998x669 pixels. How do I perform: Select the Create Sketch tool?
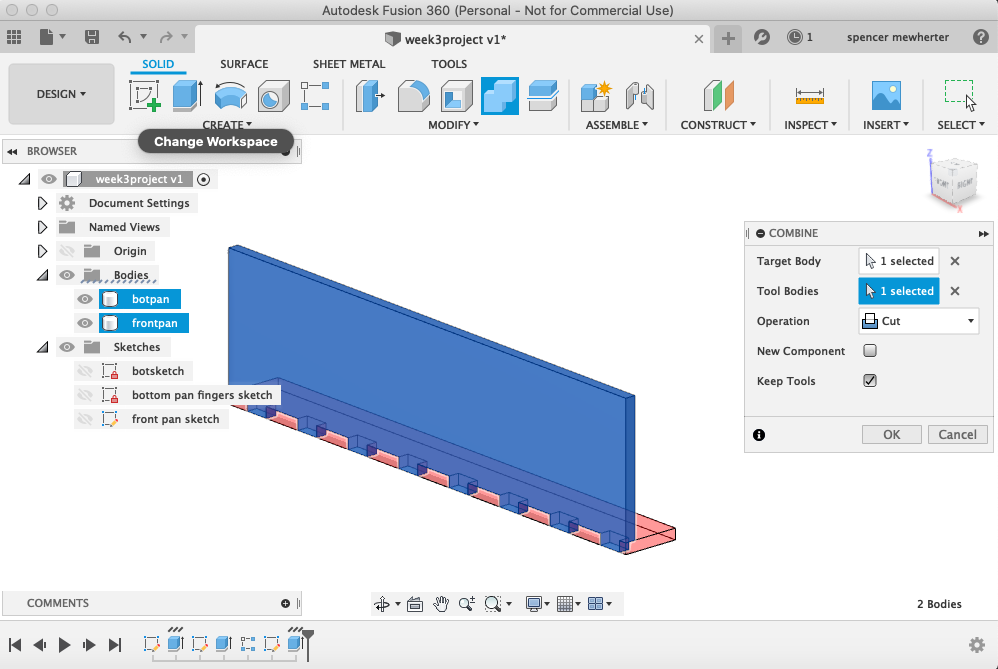coord(144,95)
